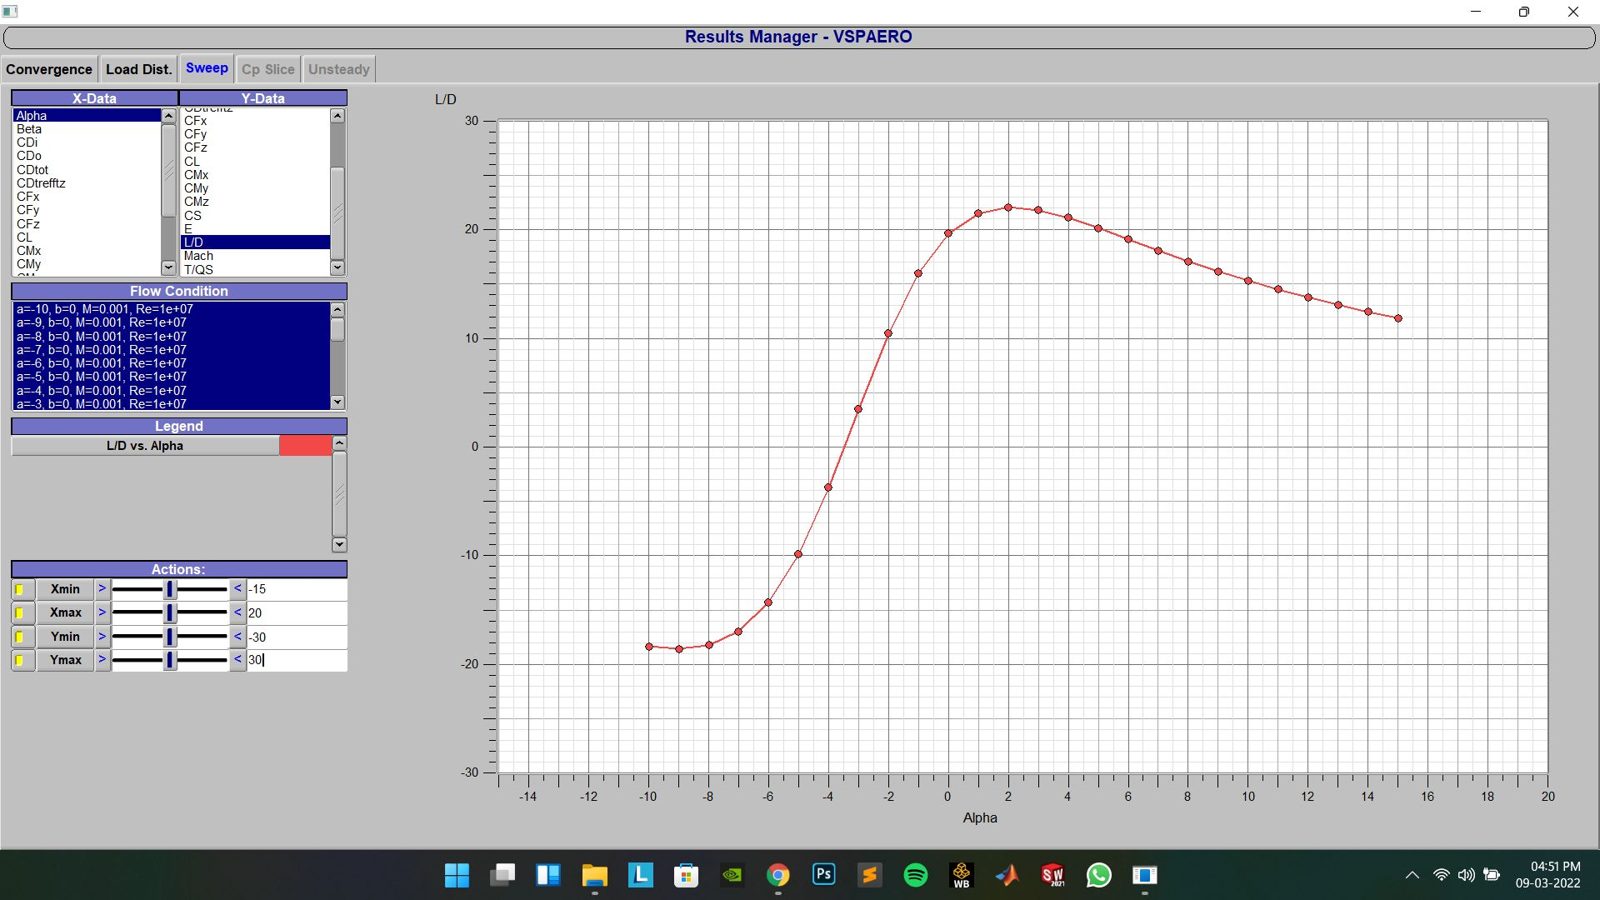Toggle the yellow Ymin auto-limit button
Image resolution: width=1600 pixels, height=900 pixels.
click(x=22, y=637)
